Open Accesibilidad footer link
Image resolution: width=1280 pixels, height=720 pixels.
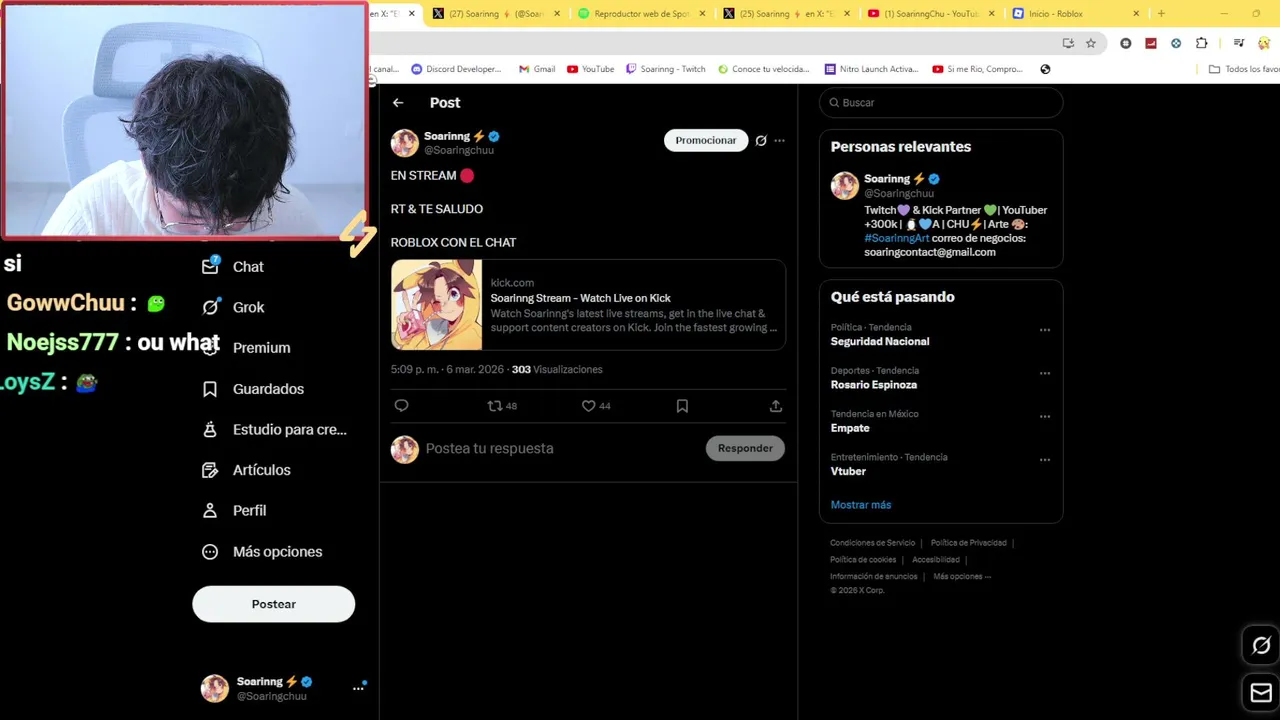click(x=936, y=560)
